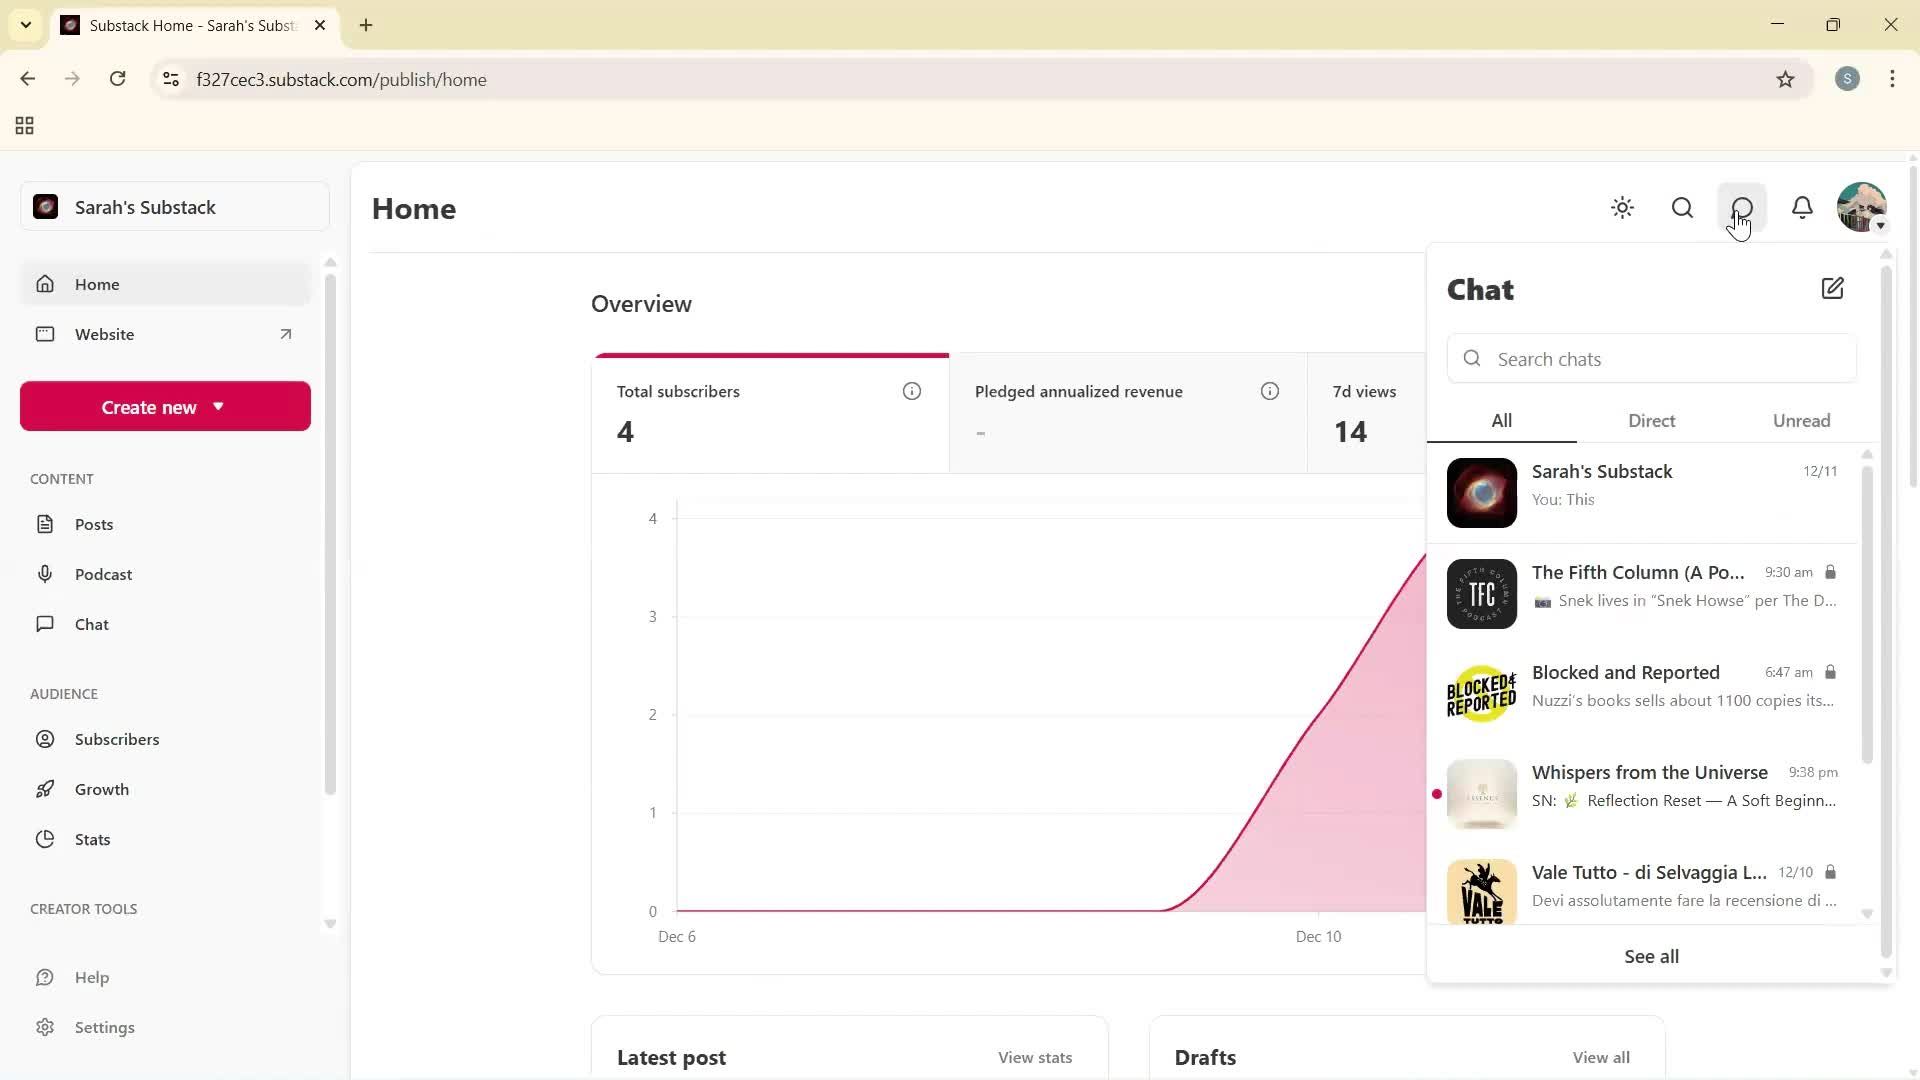1920x1080 pixels.
Task: Open the compose new chat icon
Action: 1833,288
